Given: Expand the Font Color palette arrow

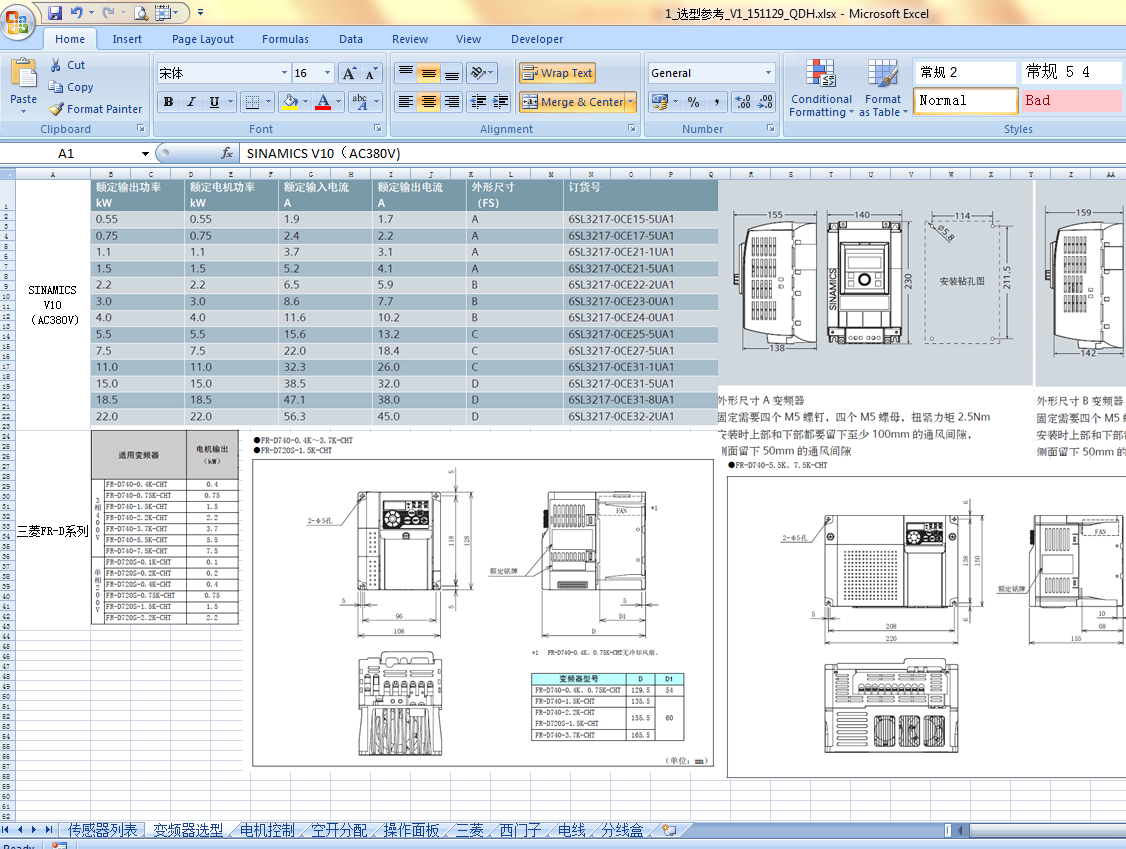Looking at the screenshot, I should [x=338, y=102].
